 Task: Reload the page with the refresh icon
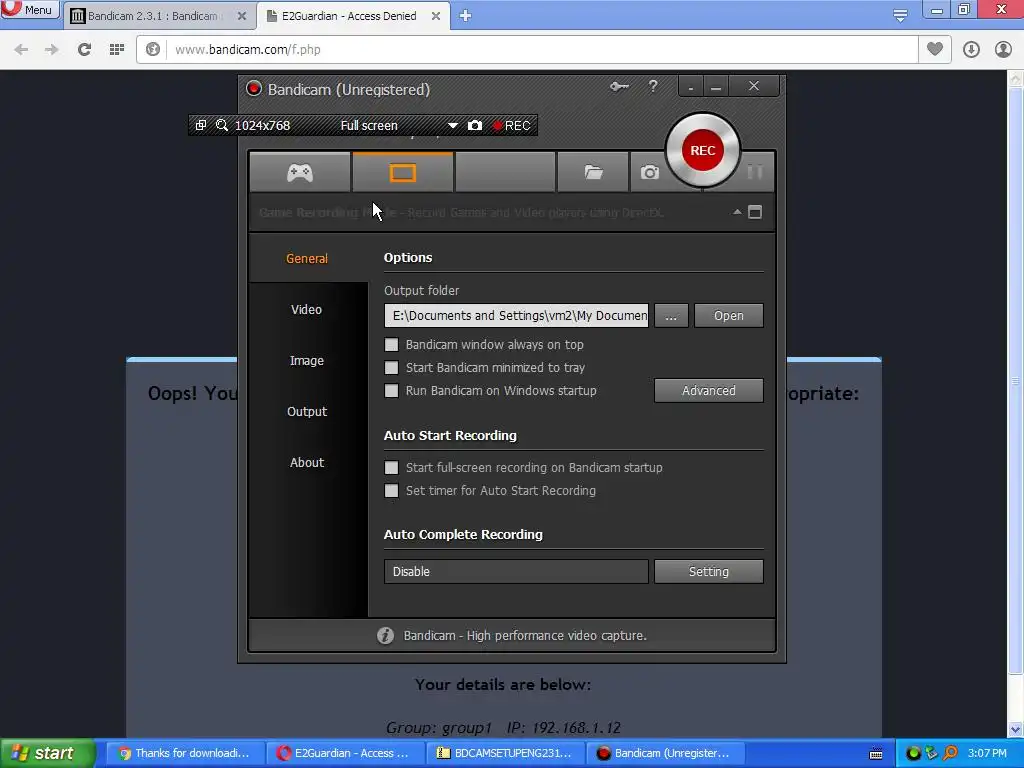[x=84, y=49]
